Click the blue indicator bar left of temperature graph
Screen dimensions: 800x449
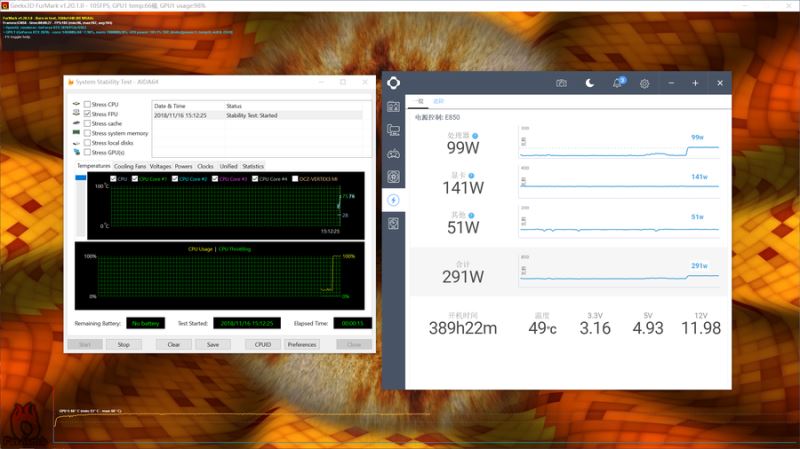click(81, 178)
